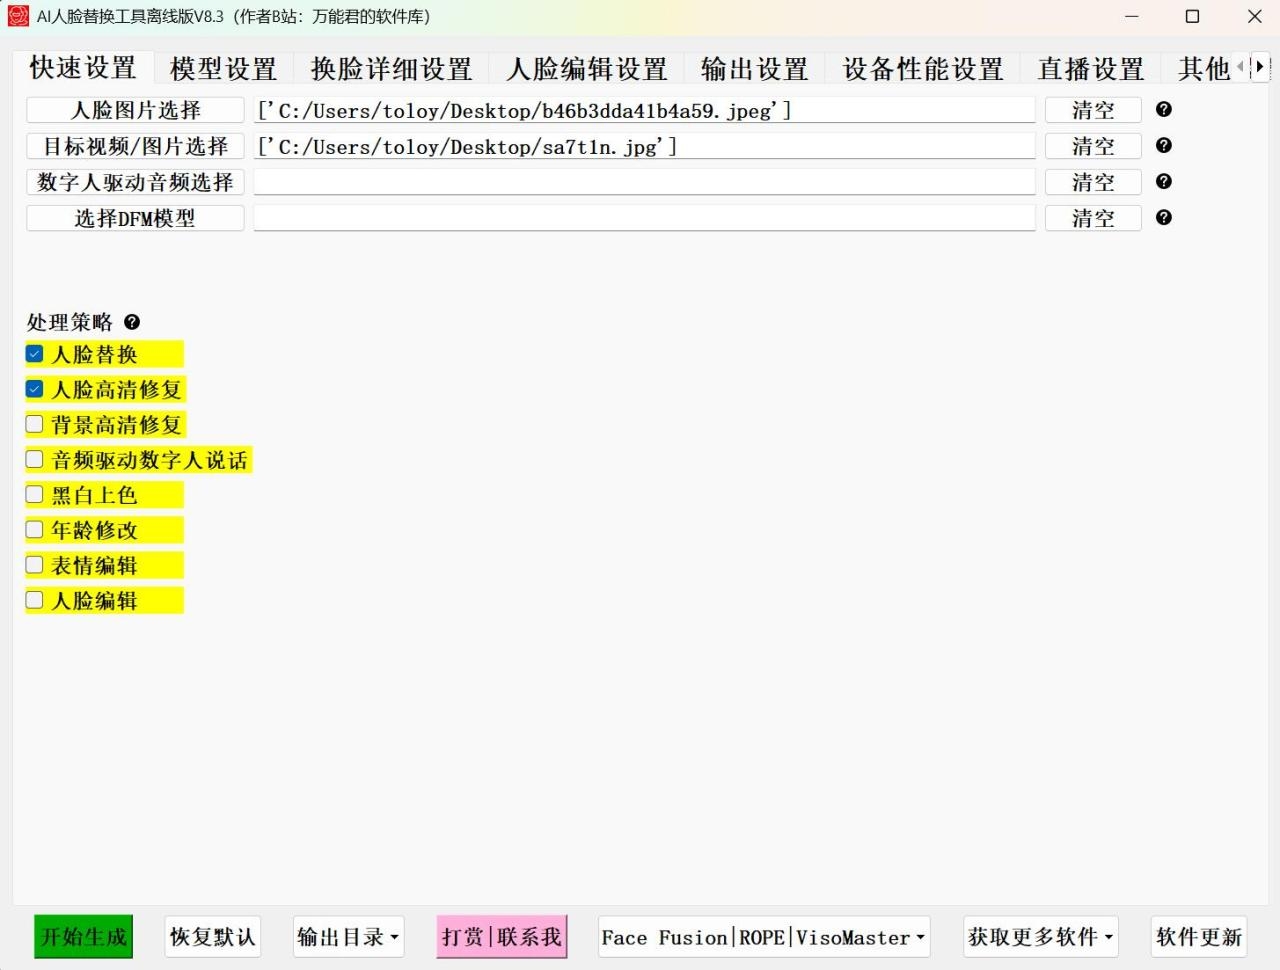The height and width of the screenshot is (970, 1280).
Task: Open the 设备性能设置 tab
Action: click(x=923, y=68)
